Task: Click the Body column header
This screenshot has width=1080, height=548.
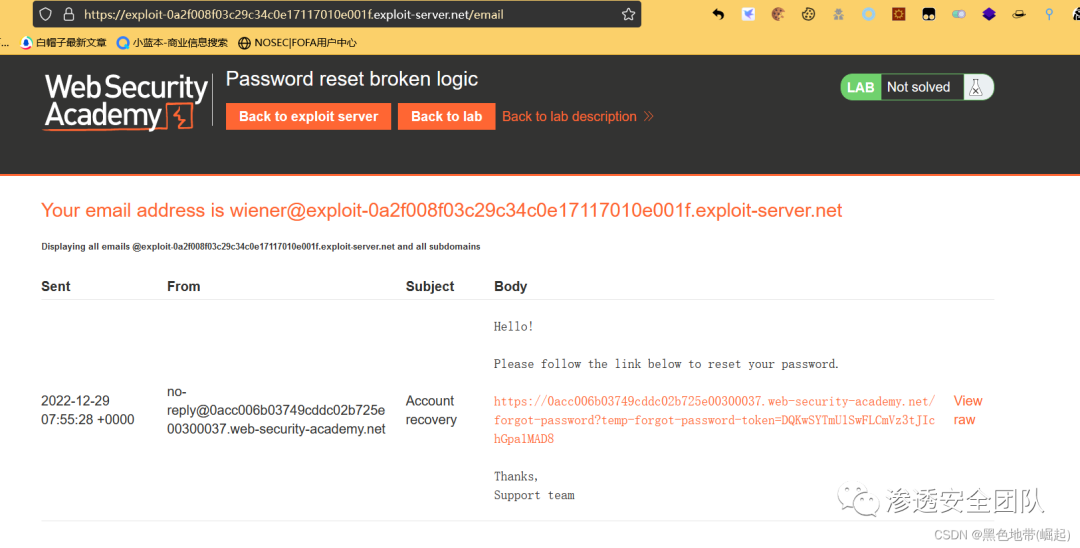Action: 510,286
